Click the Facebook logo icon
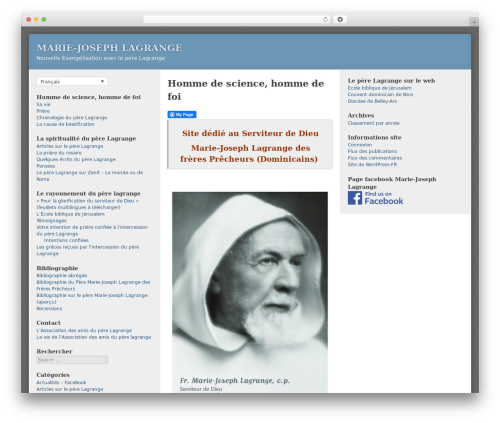This screenshot has height=423, width=500. 355,198
